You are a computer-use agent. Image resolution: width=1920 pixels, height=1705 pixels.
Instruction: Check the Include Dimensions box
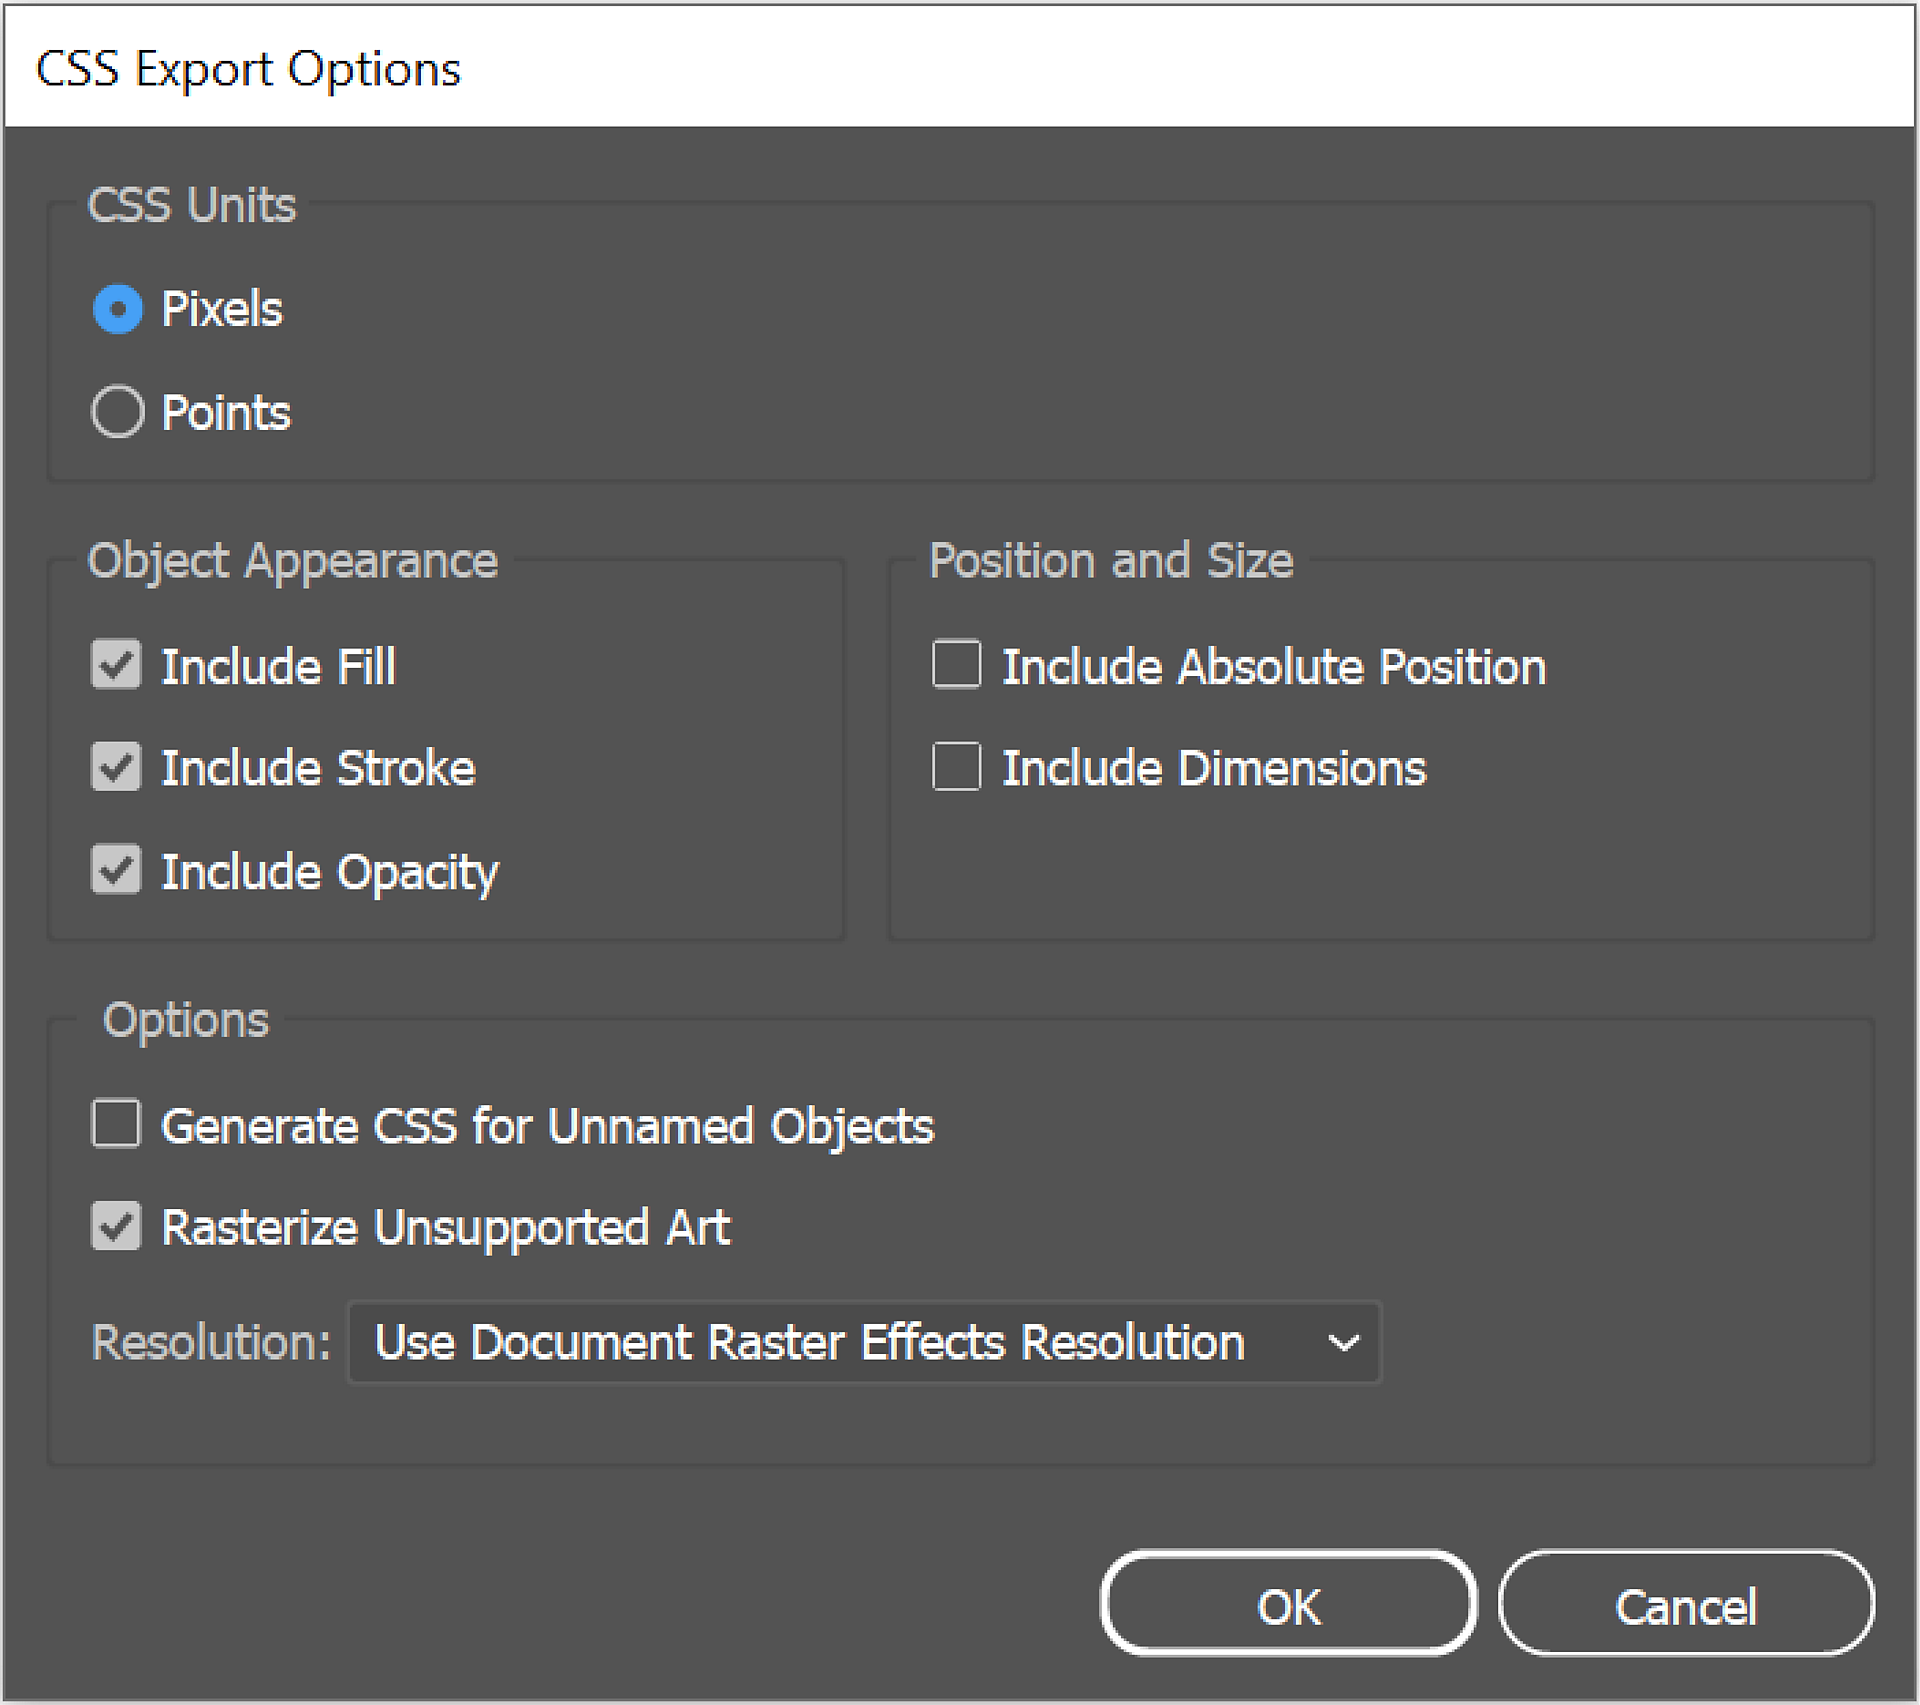click(956, 768)
